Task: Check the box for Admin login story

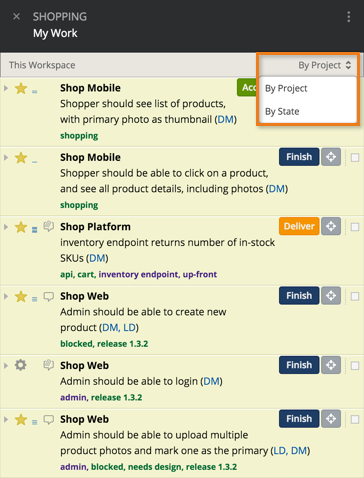Action: pyautogui.click(x=355, y=366)
